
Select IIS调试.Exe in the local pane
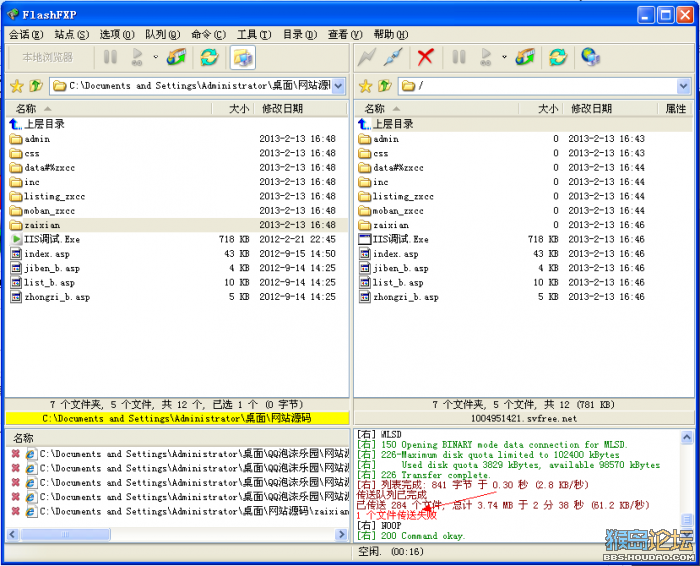[x=177, y=239]
